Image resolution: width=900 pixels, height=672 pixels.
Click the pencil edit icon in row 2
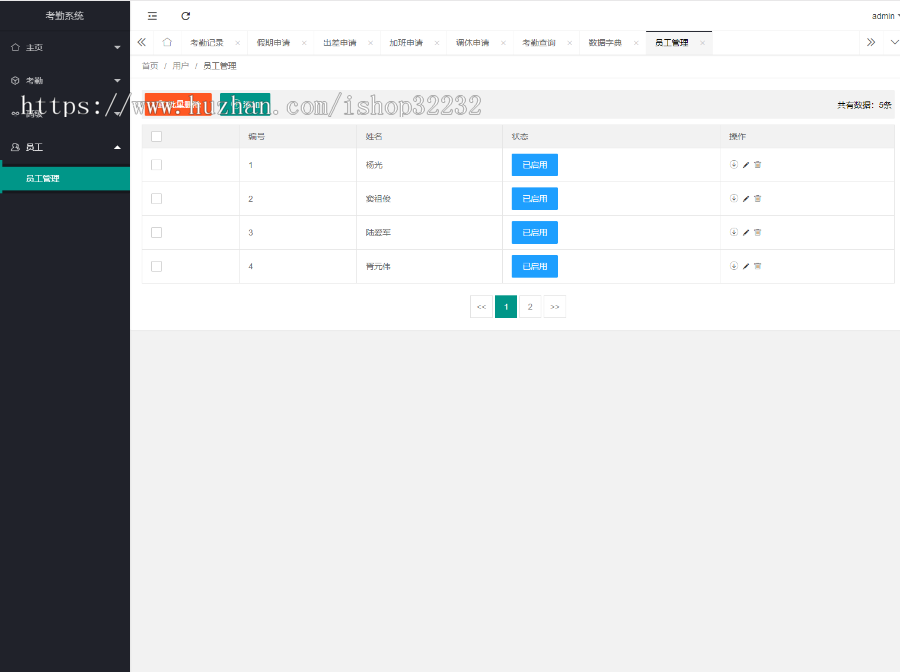click(746, 199)
